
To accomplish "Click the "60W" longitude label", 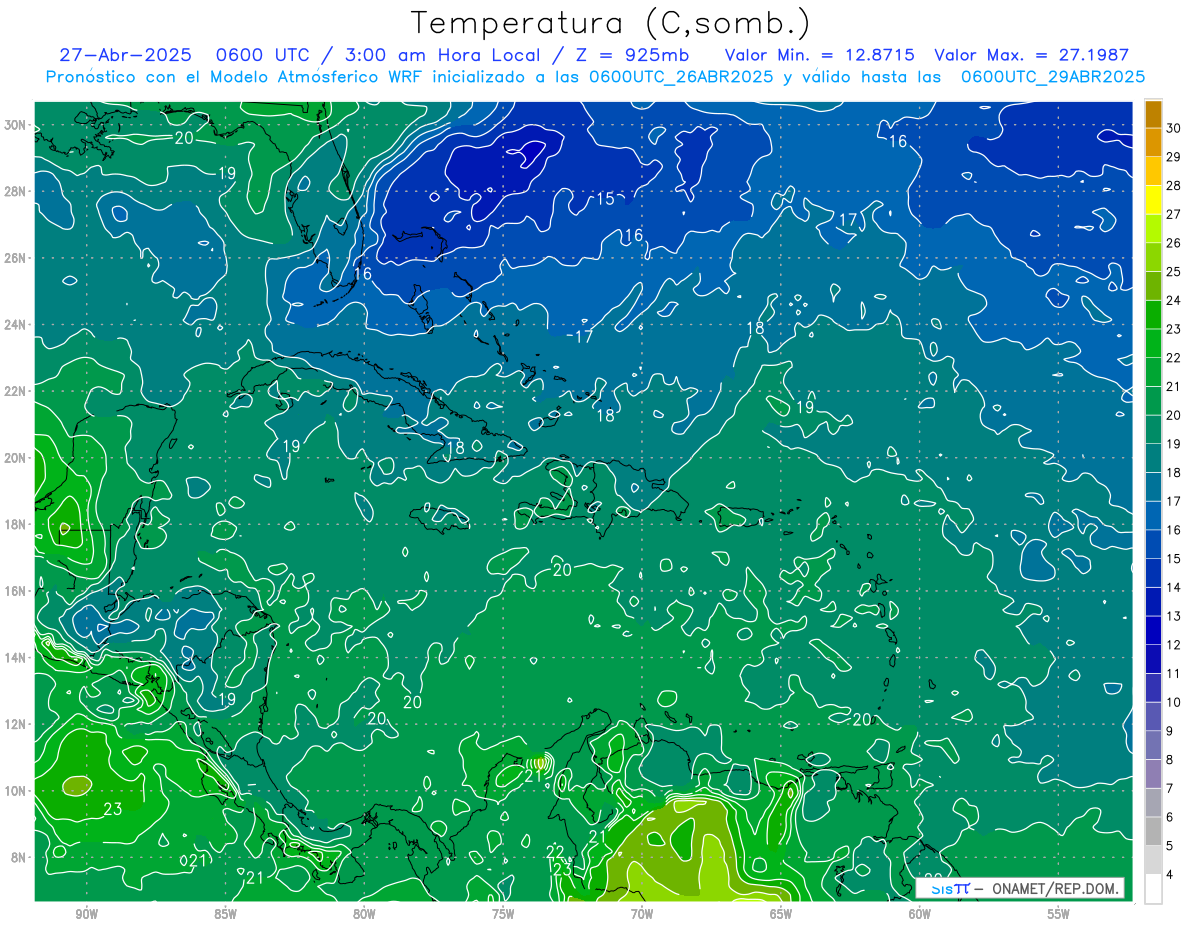I will 920,914.
